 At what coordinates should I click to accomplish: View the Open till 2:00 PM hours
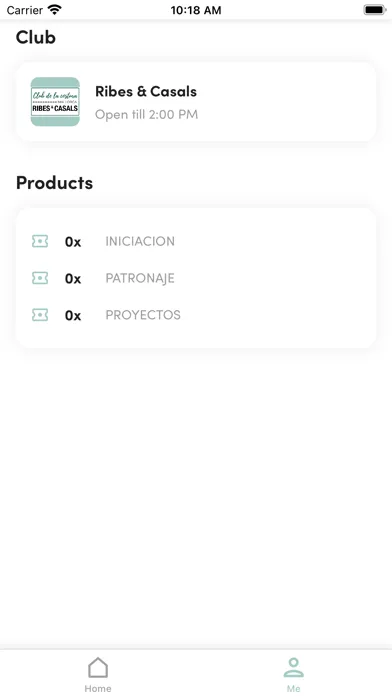(x=147, y=115)
